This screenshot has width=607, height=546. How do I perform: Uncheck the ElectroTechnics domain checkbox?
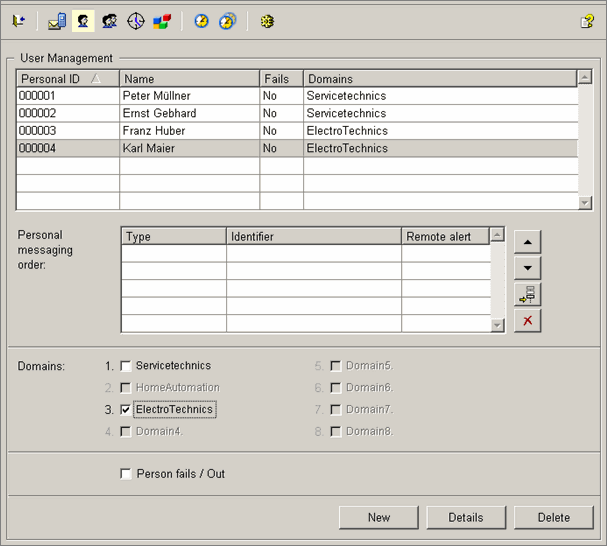tap(126, 410)
